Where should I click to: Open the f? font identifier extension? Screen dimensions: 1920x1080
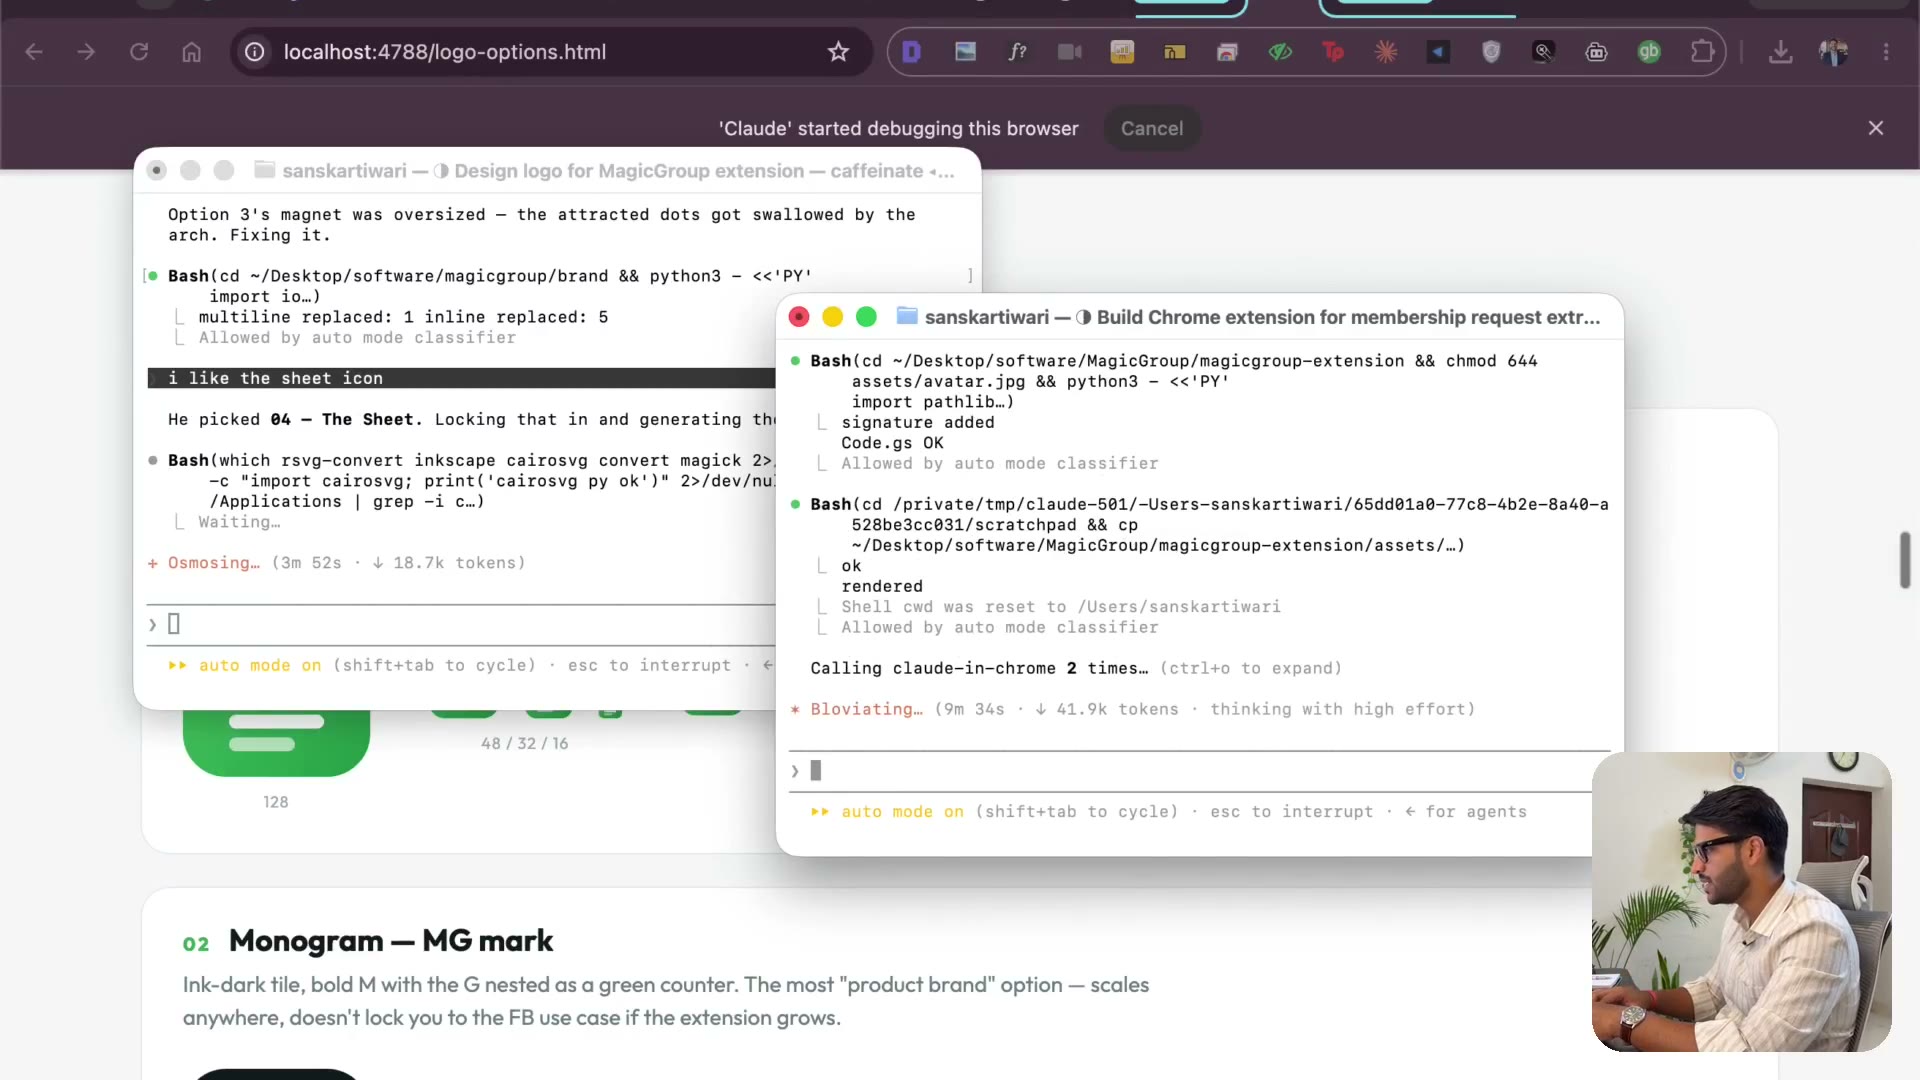pyautogui.click(x=1017, y=52)
